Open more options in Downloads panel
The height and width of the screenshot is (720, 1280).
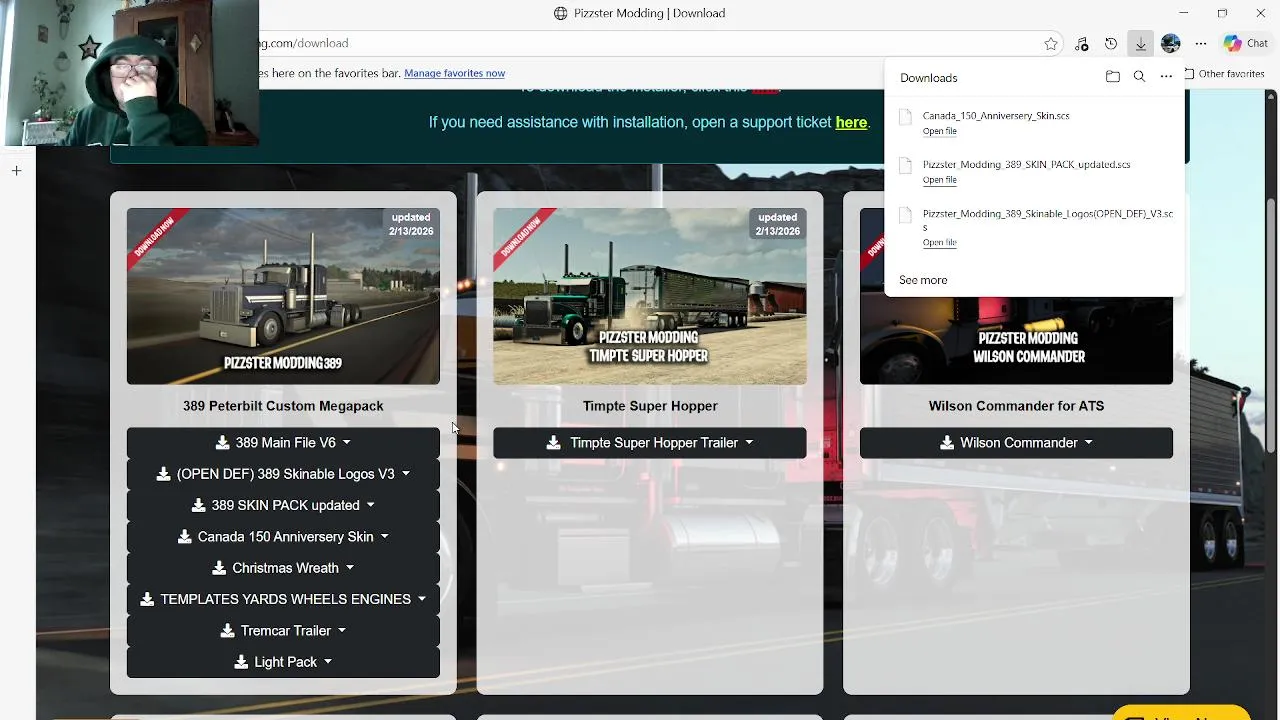tap(1166, 77)
